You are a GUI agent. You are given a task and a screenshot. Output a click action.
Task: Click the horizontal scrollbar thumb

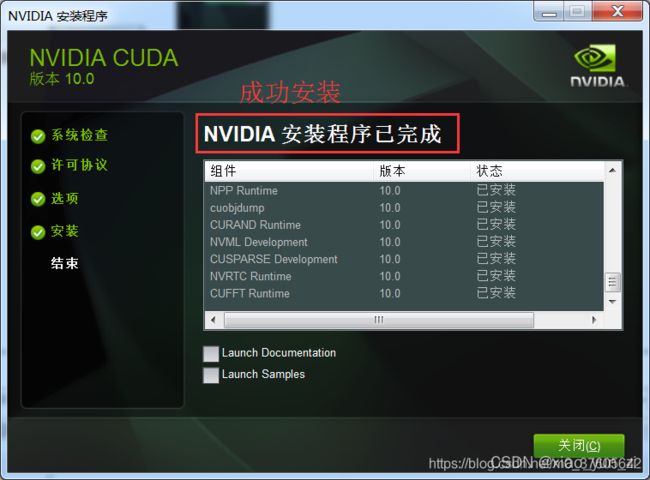click(379, 320)
